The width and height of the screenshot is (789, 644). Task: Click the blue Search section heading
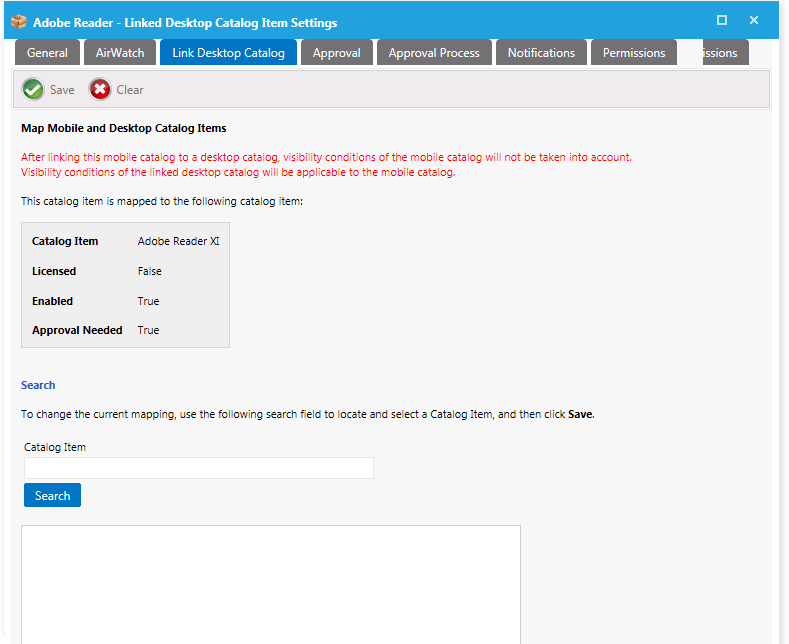38,385
